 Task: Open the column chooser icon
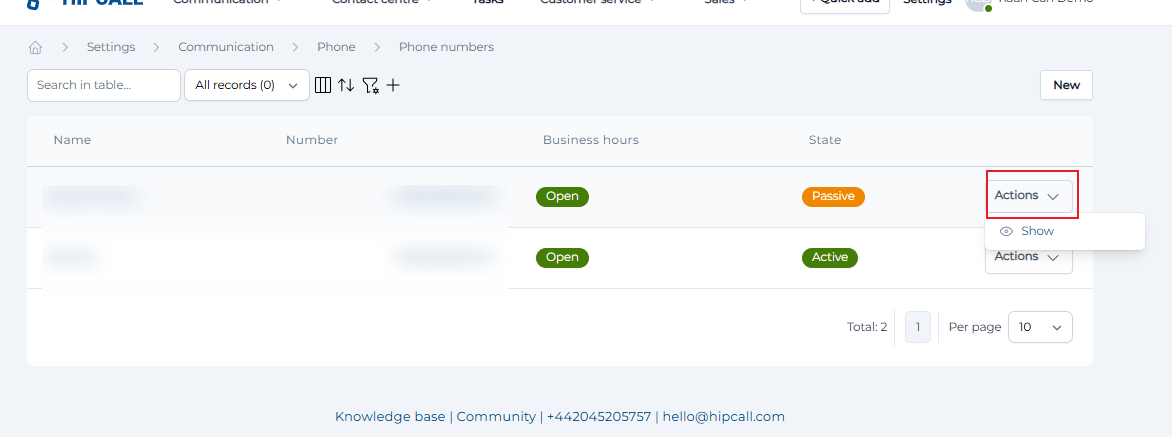coord(323,85)
